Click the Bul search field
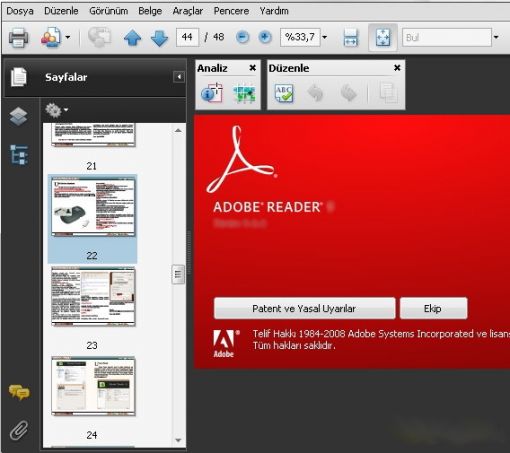This screenshot has width=510, height=453. point(447,37)
